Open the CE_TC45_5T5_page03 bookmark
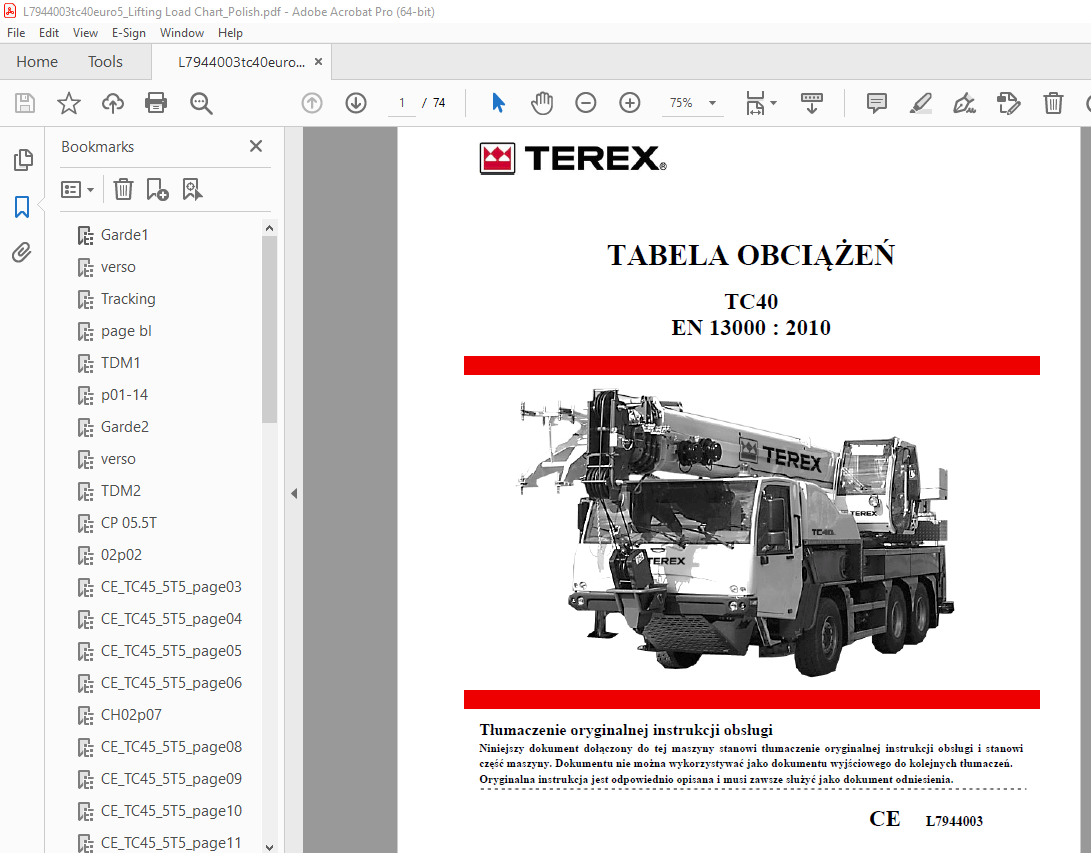This screenshot has width=1091, height=853. click(x=171, y=587)
